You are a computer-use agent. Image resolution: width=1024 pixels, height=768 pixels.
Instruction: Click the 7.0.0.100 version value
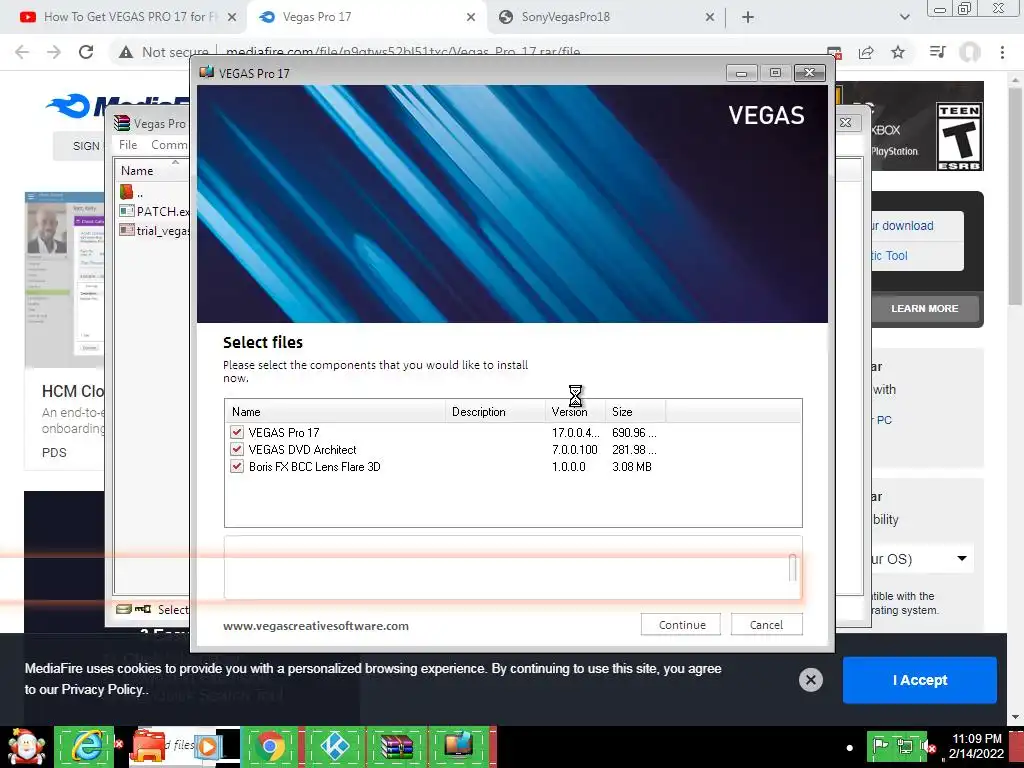pos(575,449)
